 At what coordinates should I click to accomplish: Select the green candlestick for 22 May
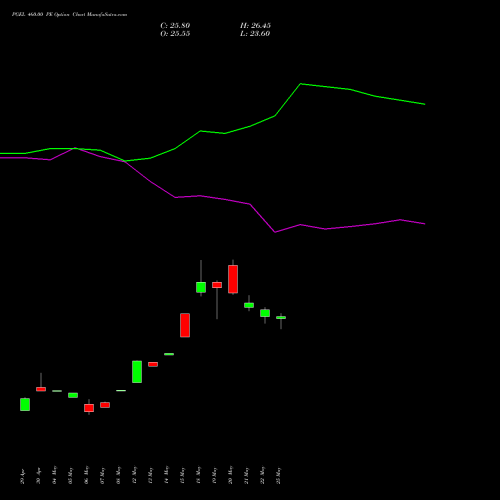click(265, 313)
